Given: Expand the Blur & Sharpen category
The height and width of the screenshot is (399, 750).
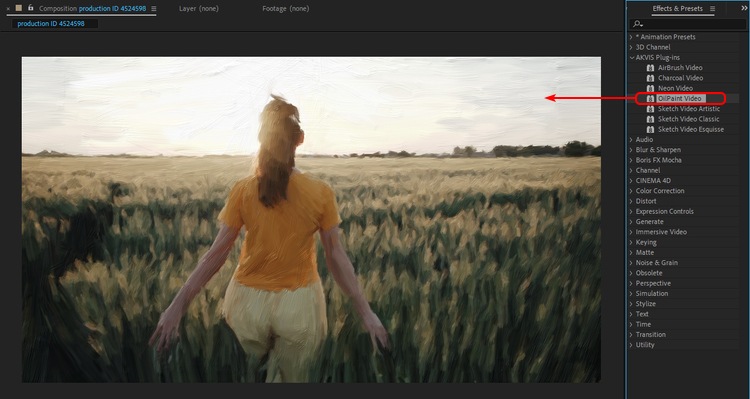Looking at the screenshot, I should coord(631,150).
